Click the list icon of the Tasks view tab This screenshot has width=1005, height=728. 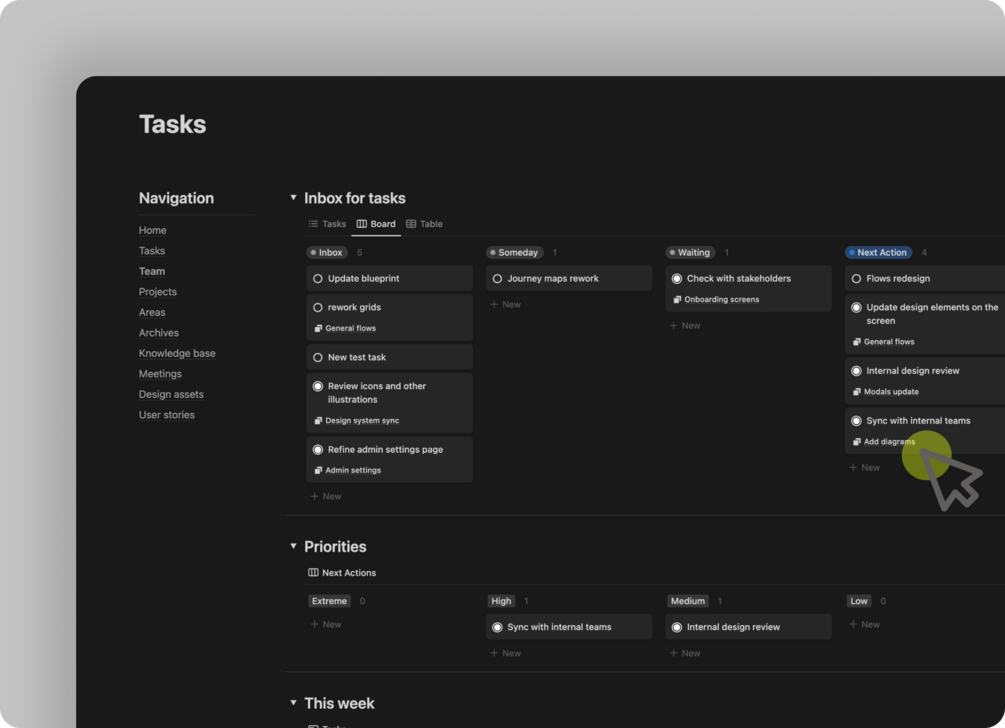313,224
